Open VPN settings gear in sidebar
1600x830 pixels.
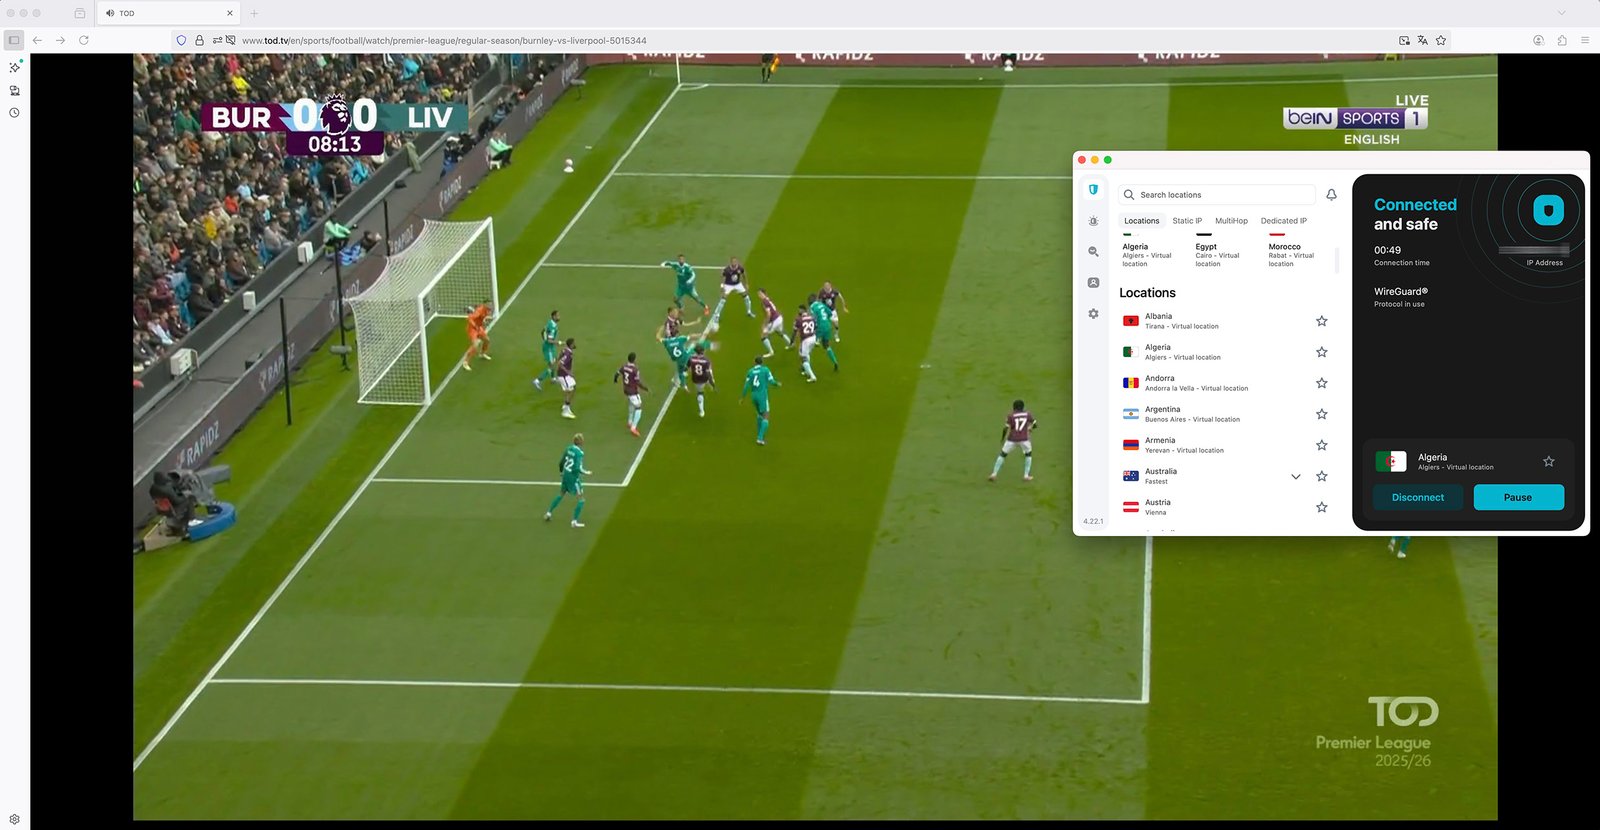[1093, 314]
